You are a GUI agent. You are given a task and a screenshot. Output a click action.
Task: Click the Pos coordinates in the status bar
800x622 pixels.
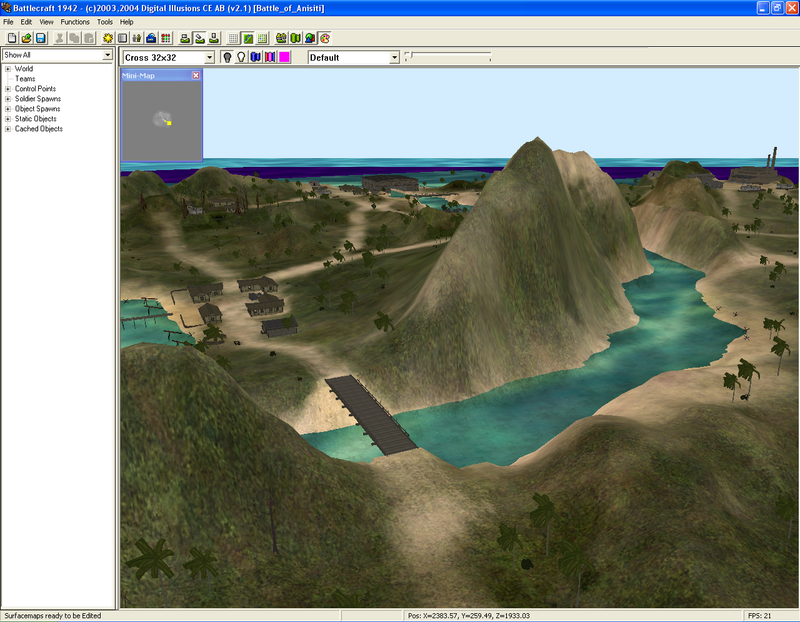point(469,616)
